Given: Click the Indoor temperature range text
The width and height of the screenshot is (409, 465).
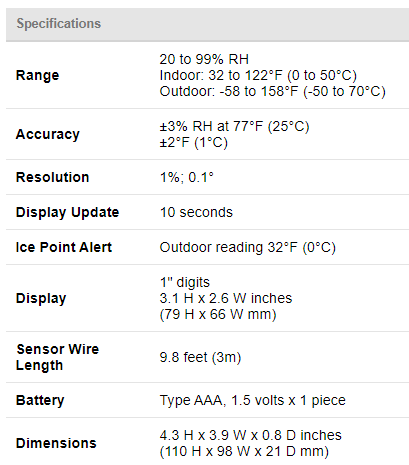Looking at the screenshot, I should [258, 75].
